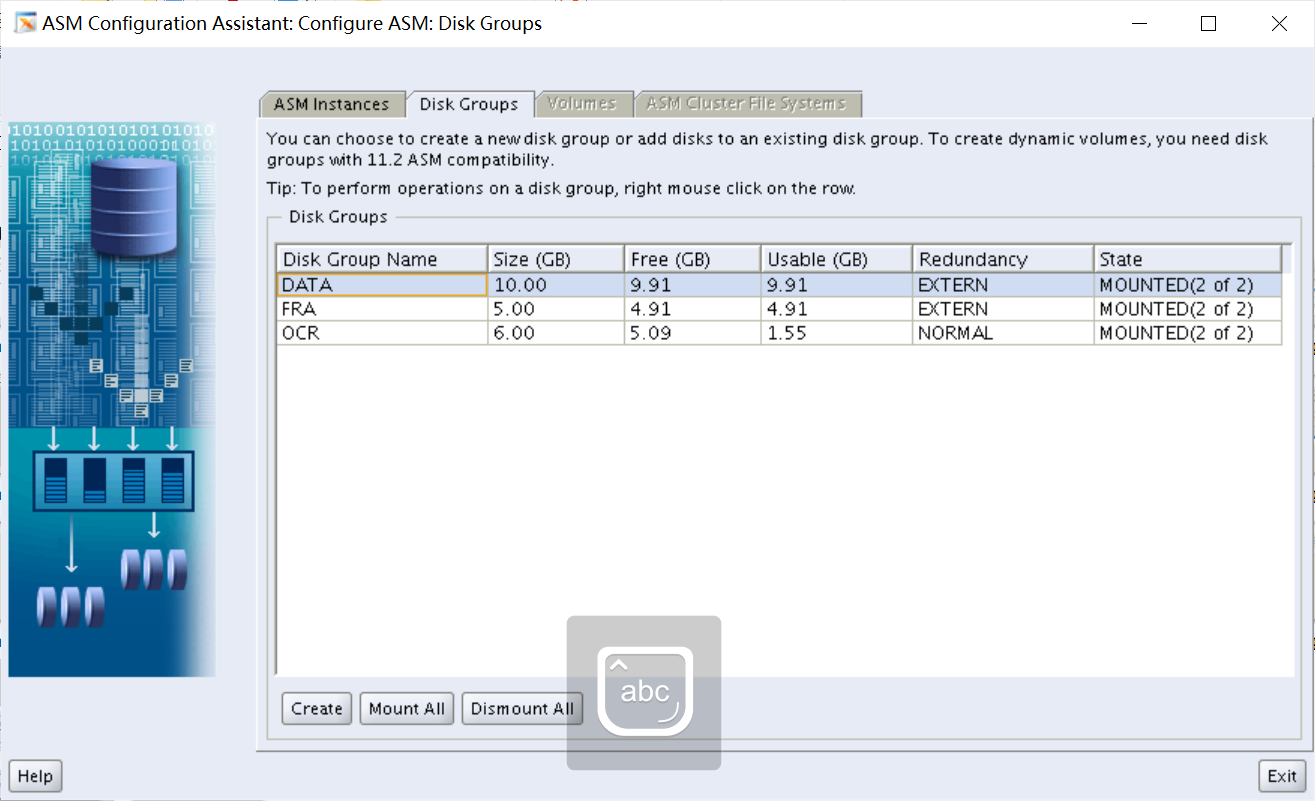Click the Redundancy column header
Viewport: 1315px width, 801px height.
click(1003, 259)
